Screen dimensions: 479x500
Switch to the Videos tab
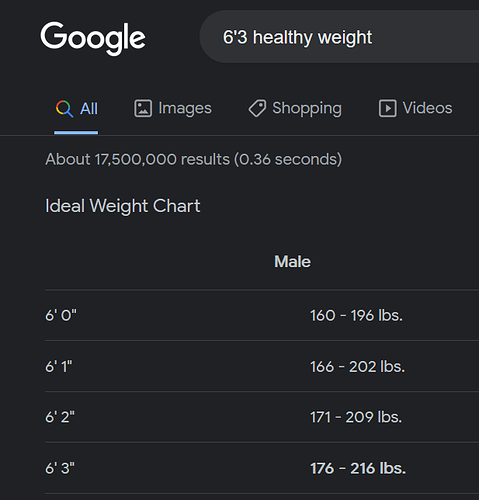[415, 108]
